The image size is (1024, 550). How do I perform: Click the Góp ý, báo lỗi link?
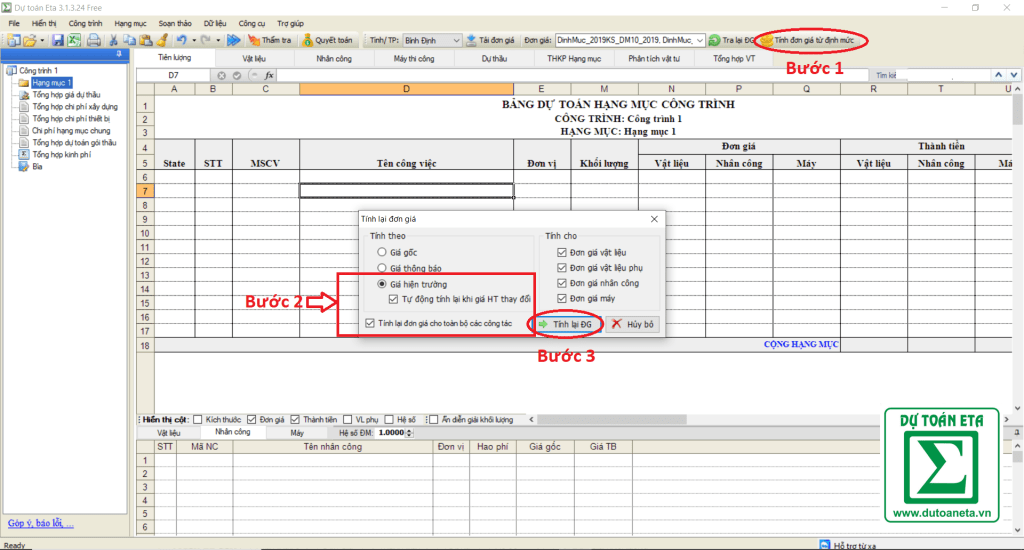pos(40,523)
